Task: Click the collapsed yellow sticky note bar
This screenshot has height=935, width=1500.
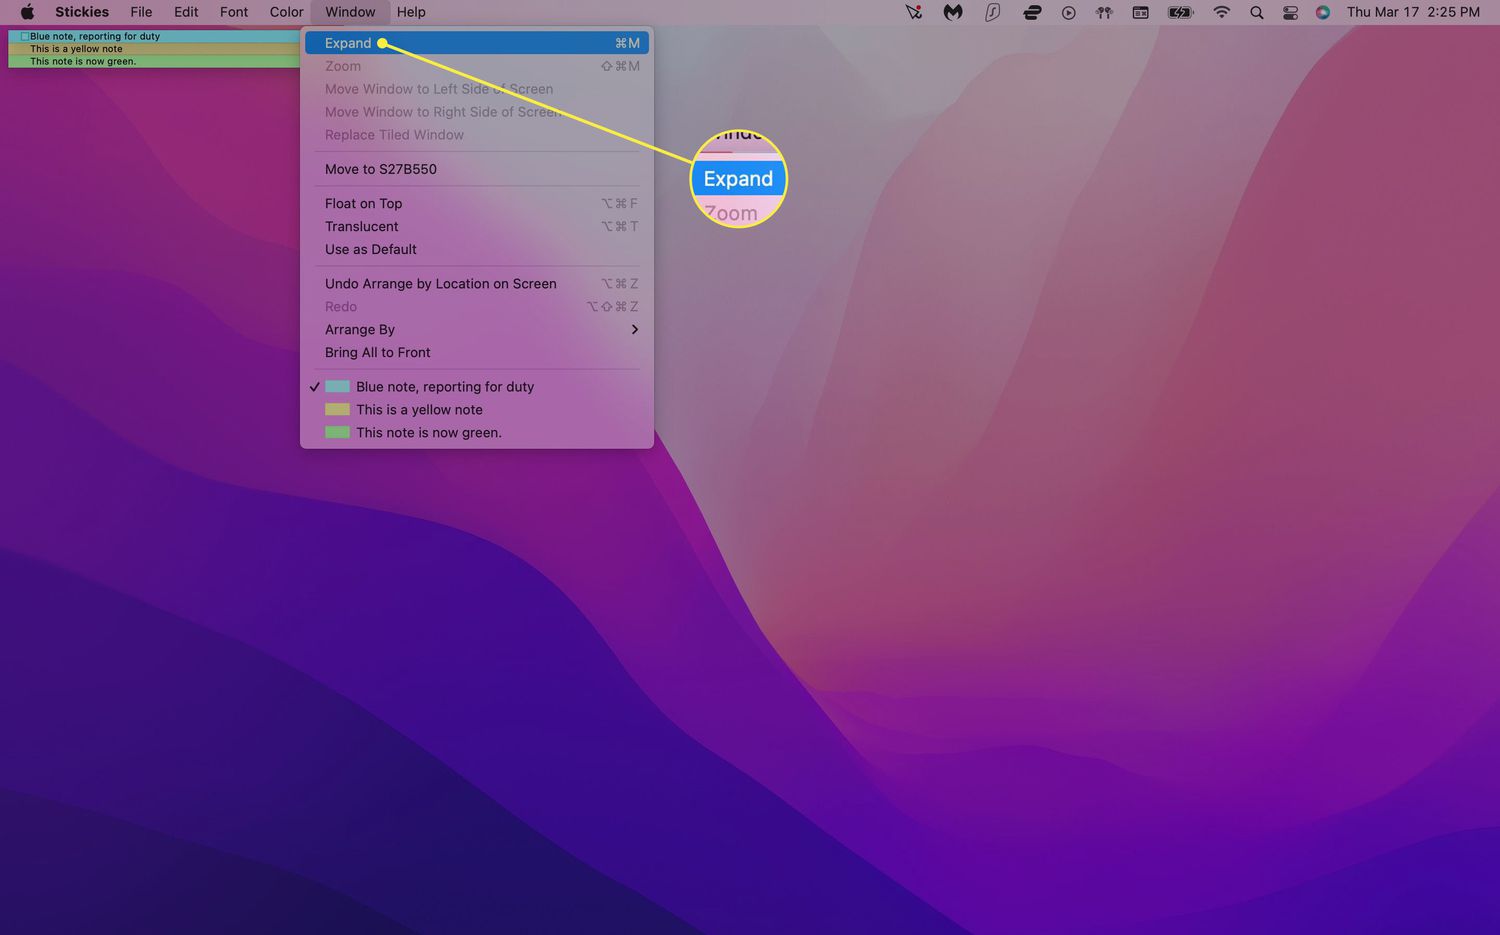Action: tap(150, 49)
